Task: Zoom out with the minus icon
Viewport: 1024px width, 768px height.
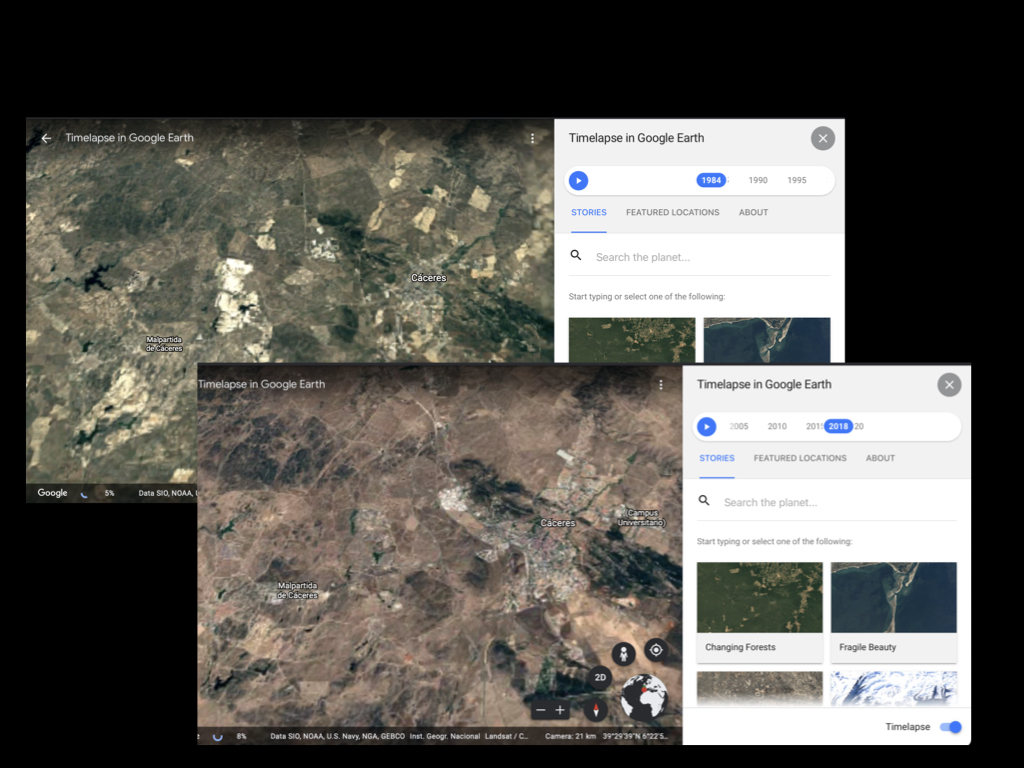Action: click(541, 710)
